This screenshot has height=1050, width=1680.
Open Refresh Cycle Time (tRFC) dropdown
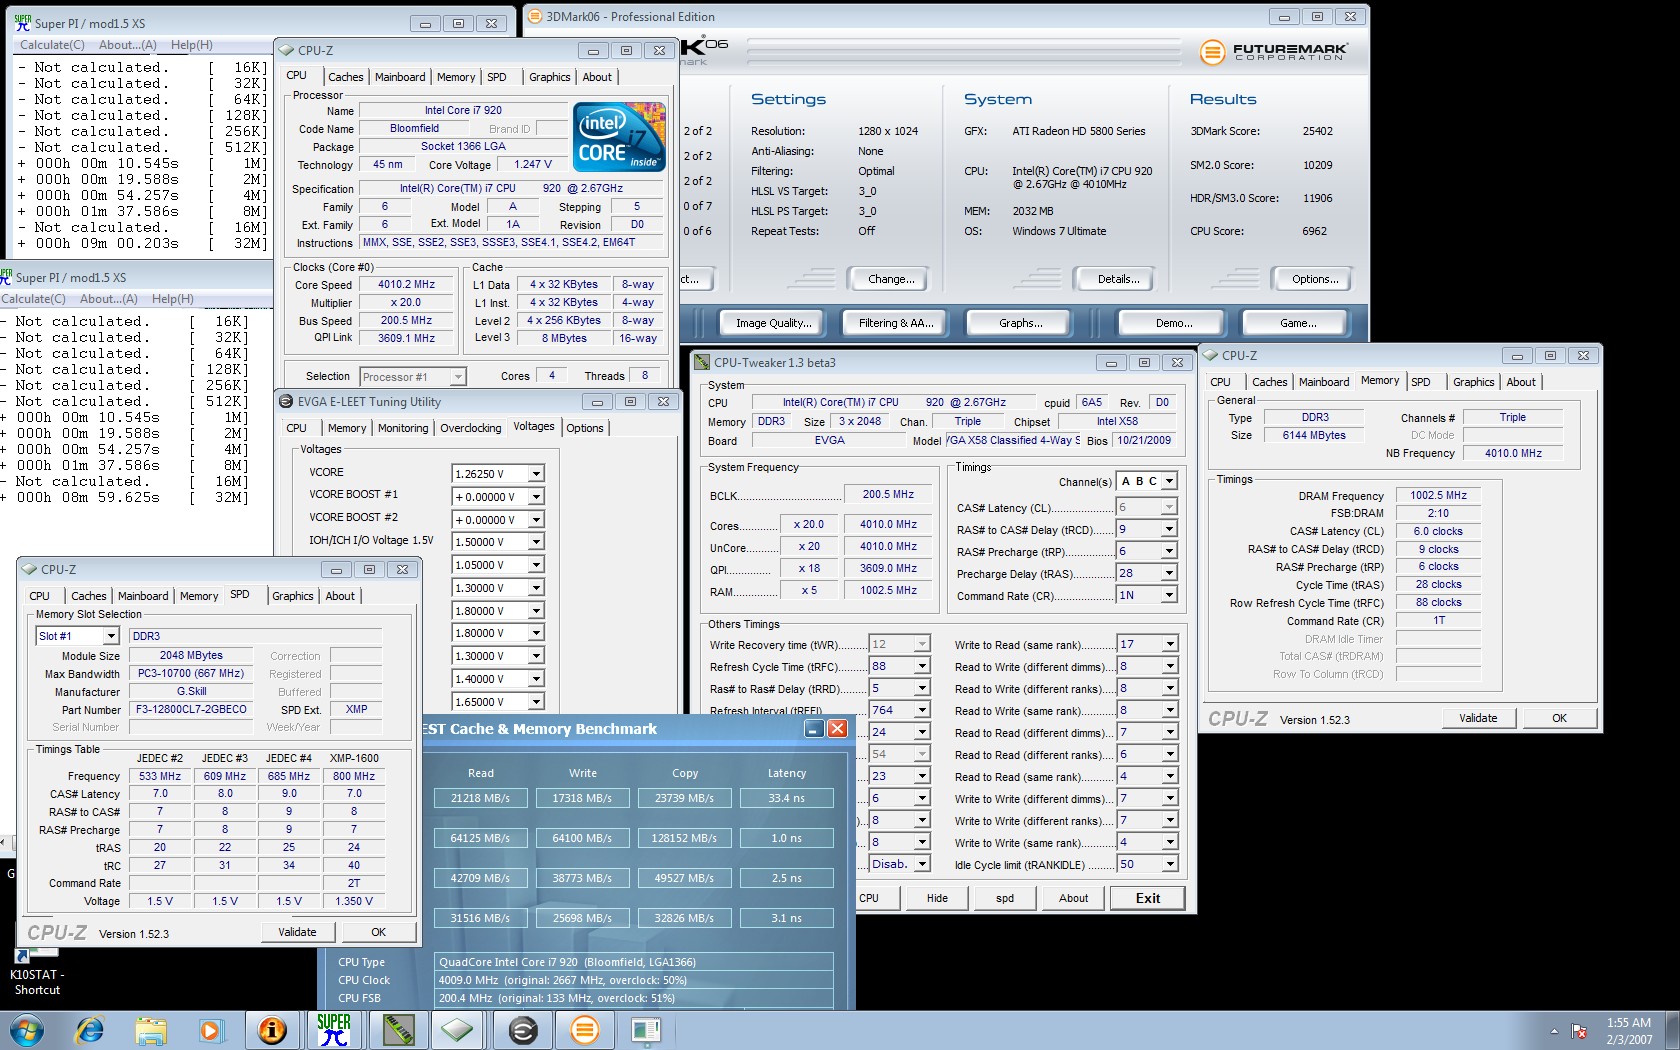[922, 666]
